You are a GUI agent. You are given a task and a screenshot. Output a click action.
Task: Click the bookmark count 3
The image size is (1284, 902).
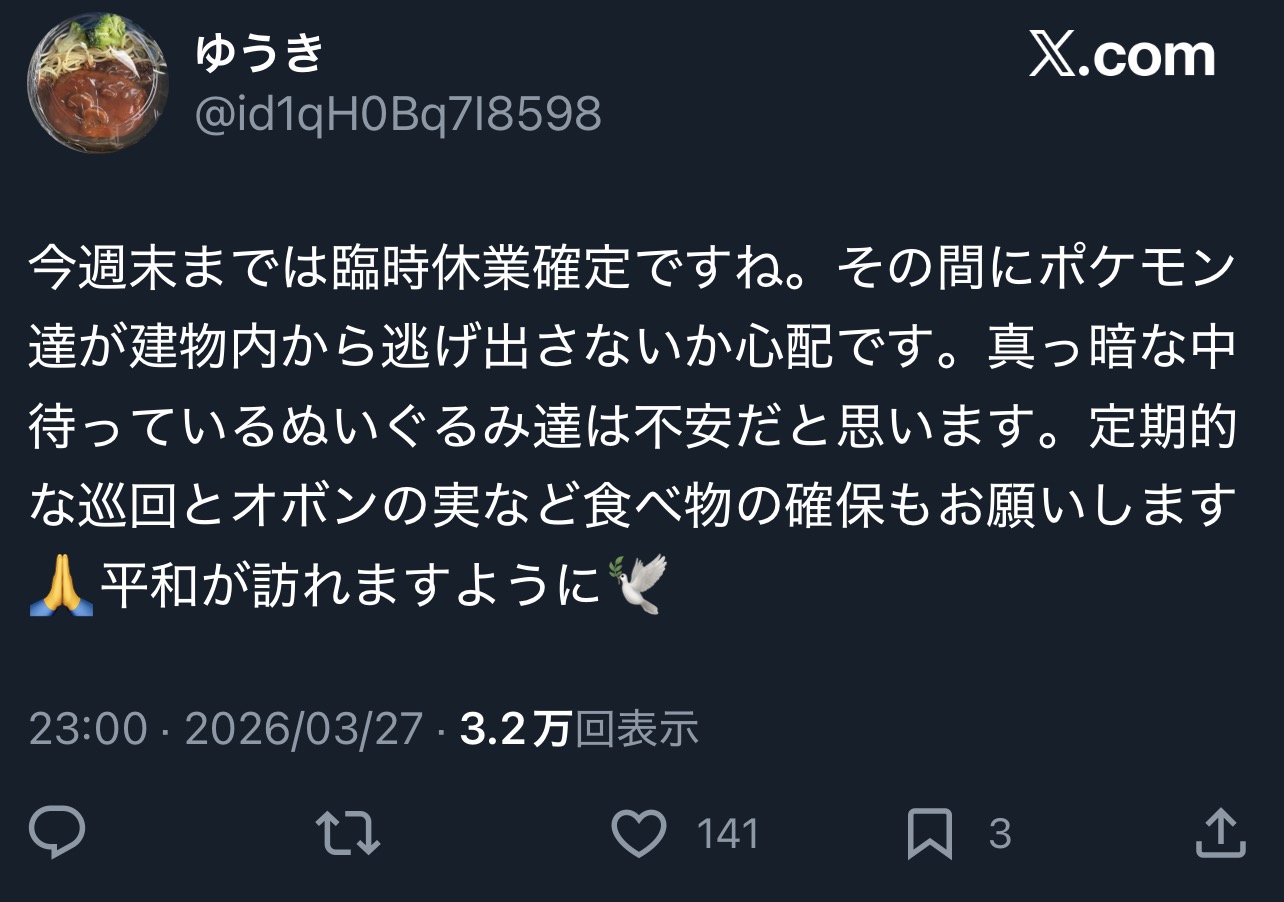[x=999, y=834]
